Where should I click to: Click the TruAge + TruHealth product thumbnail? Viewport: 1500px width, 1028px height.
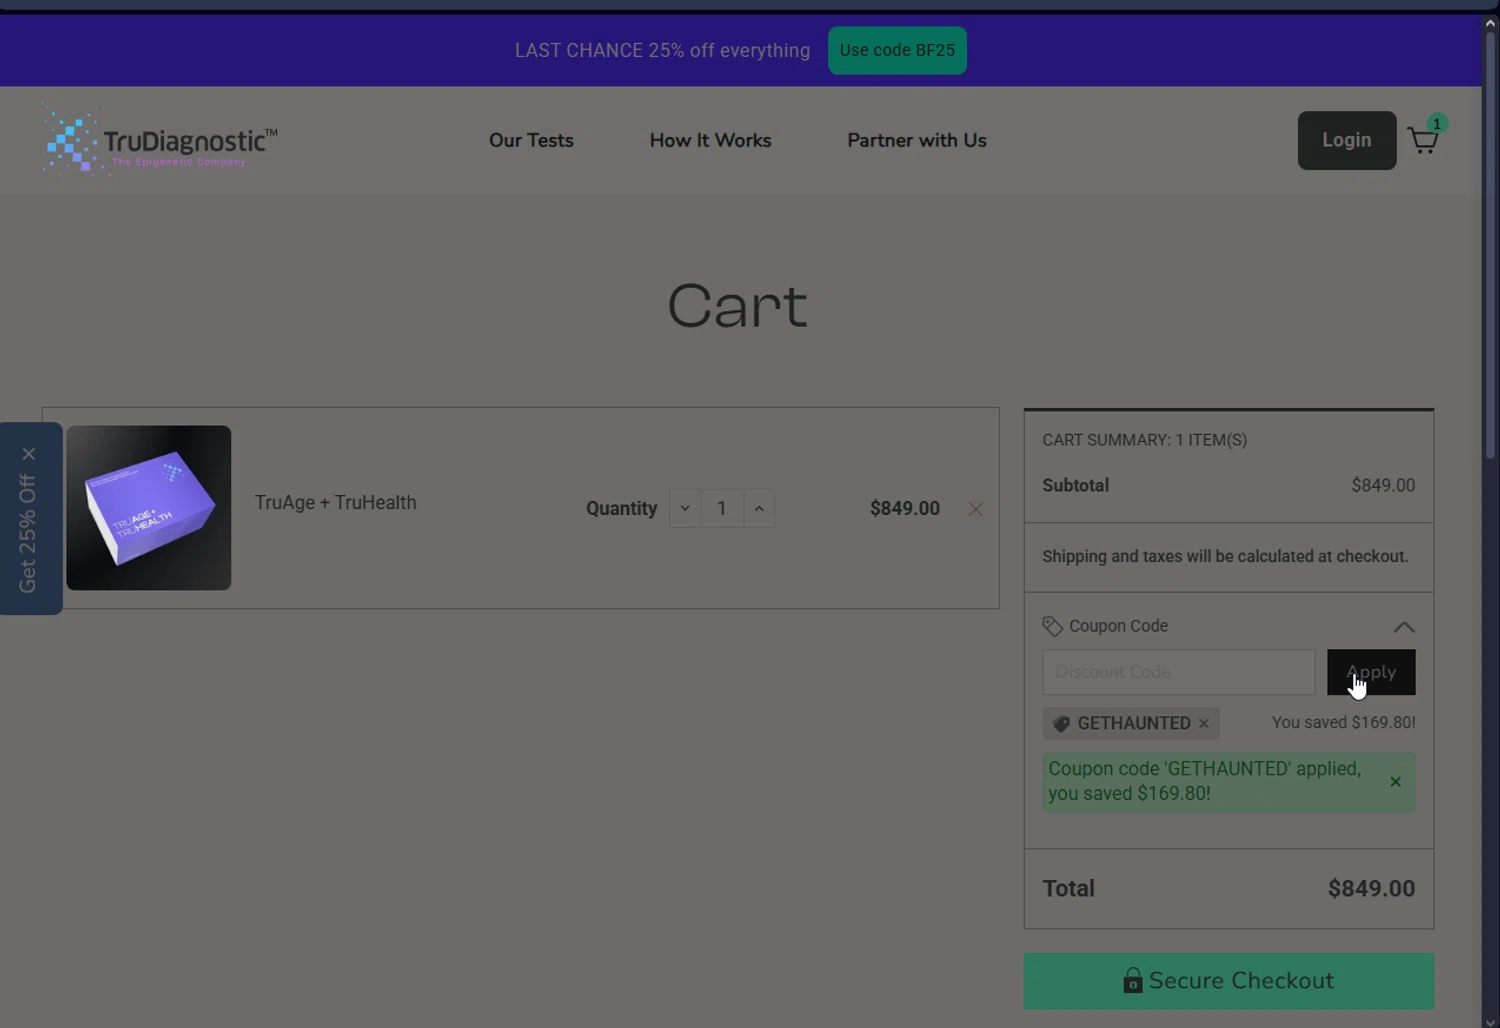tap(149, 508)
